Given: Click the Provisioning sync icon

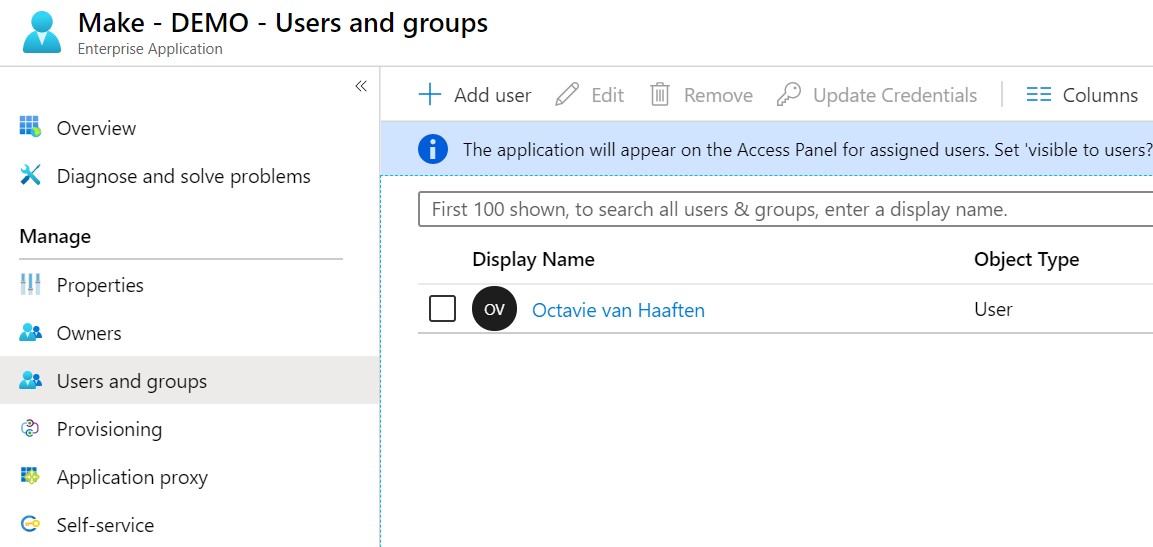Looking at the screenshot, I should [30, 429].
